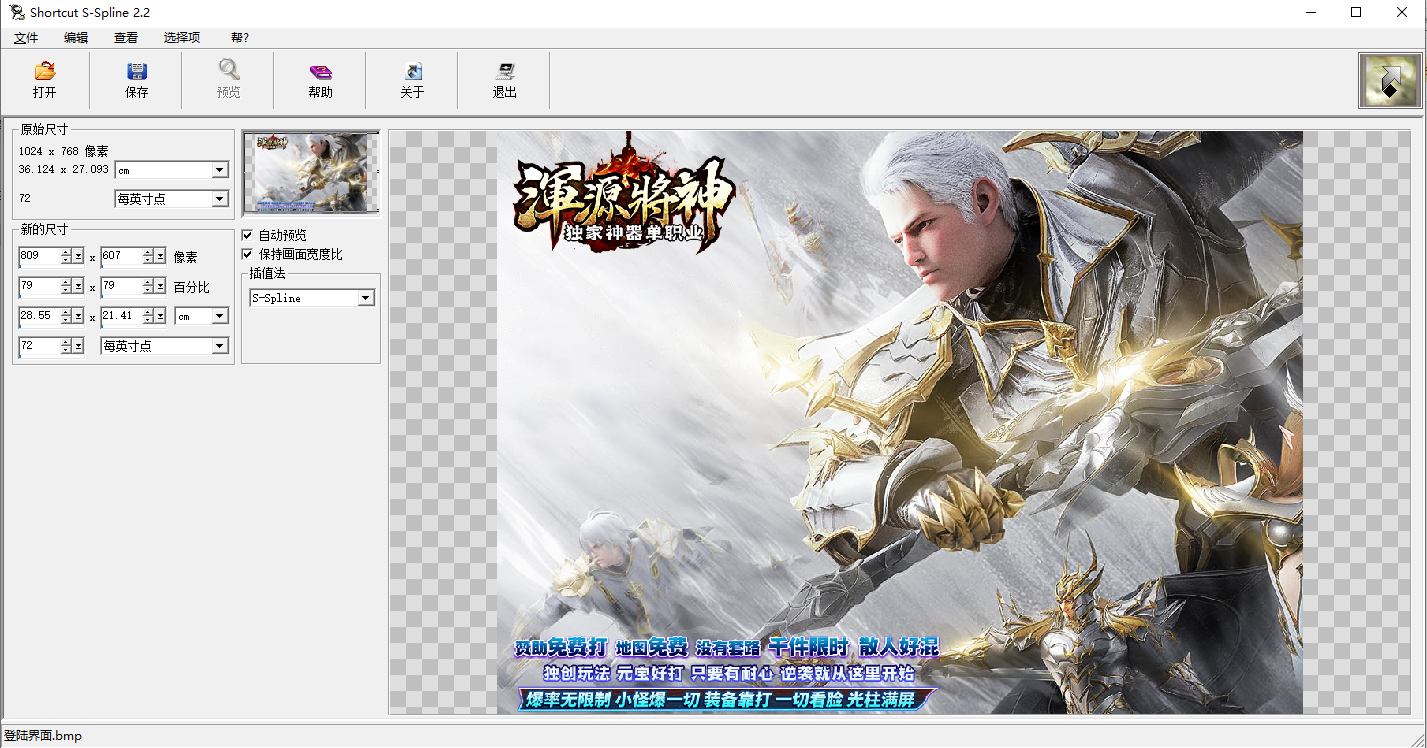The width and height of the screenshot is (1427, 748).
Task: Open the 文件 menu
Action: (26, 38)
